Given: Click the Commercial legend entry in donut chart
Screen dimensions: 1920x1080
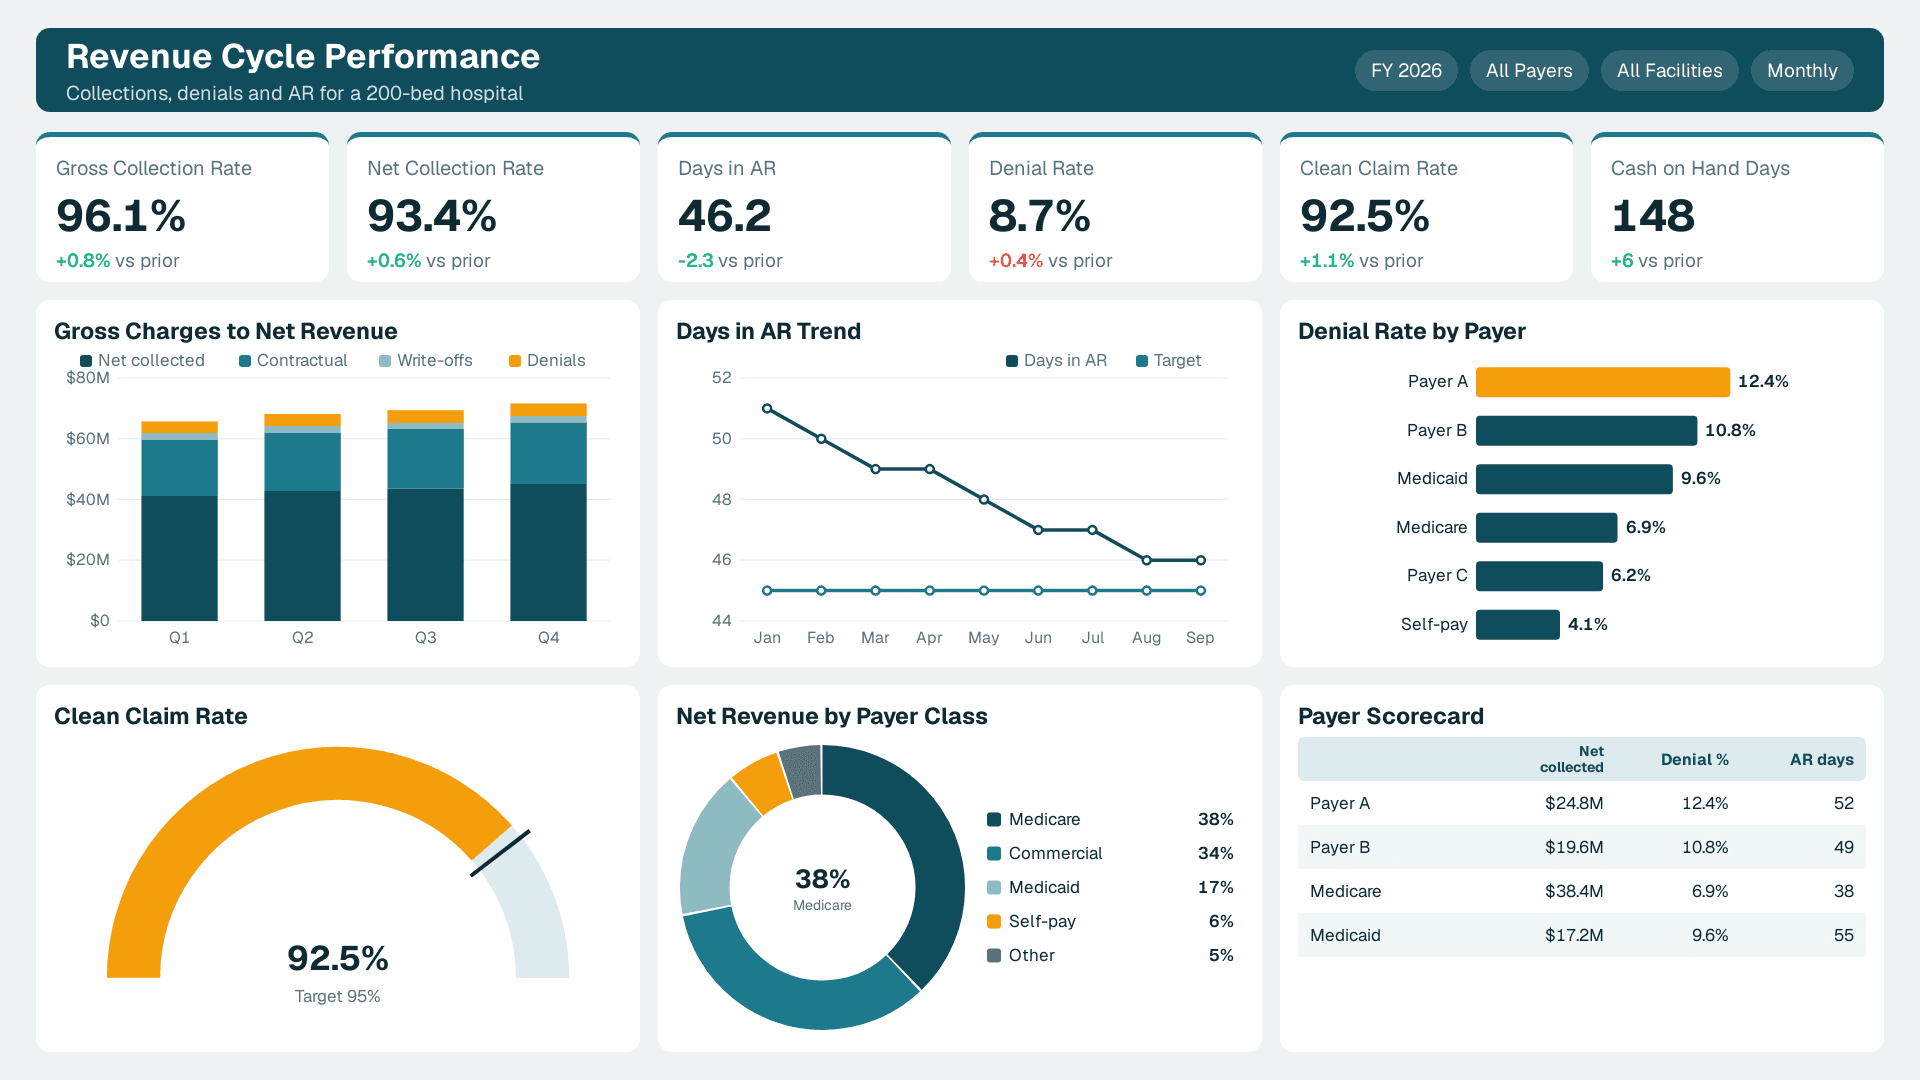Looking at the screenshot, I should click(1110, 853).
